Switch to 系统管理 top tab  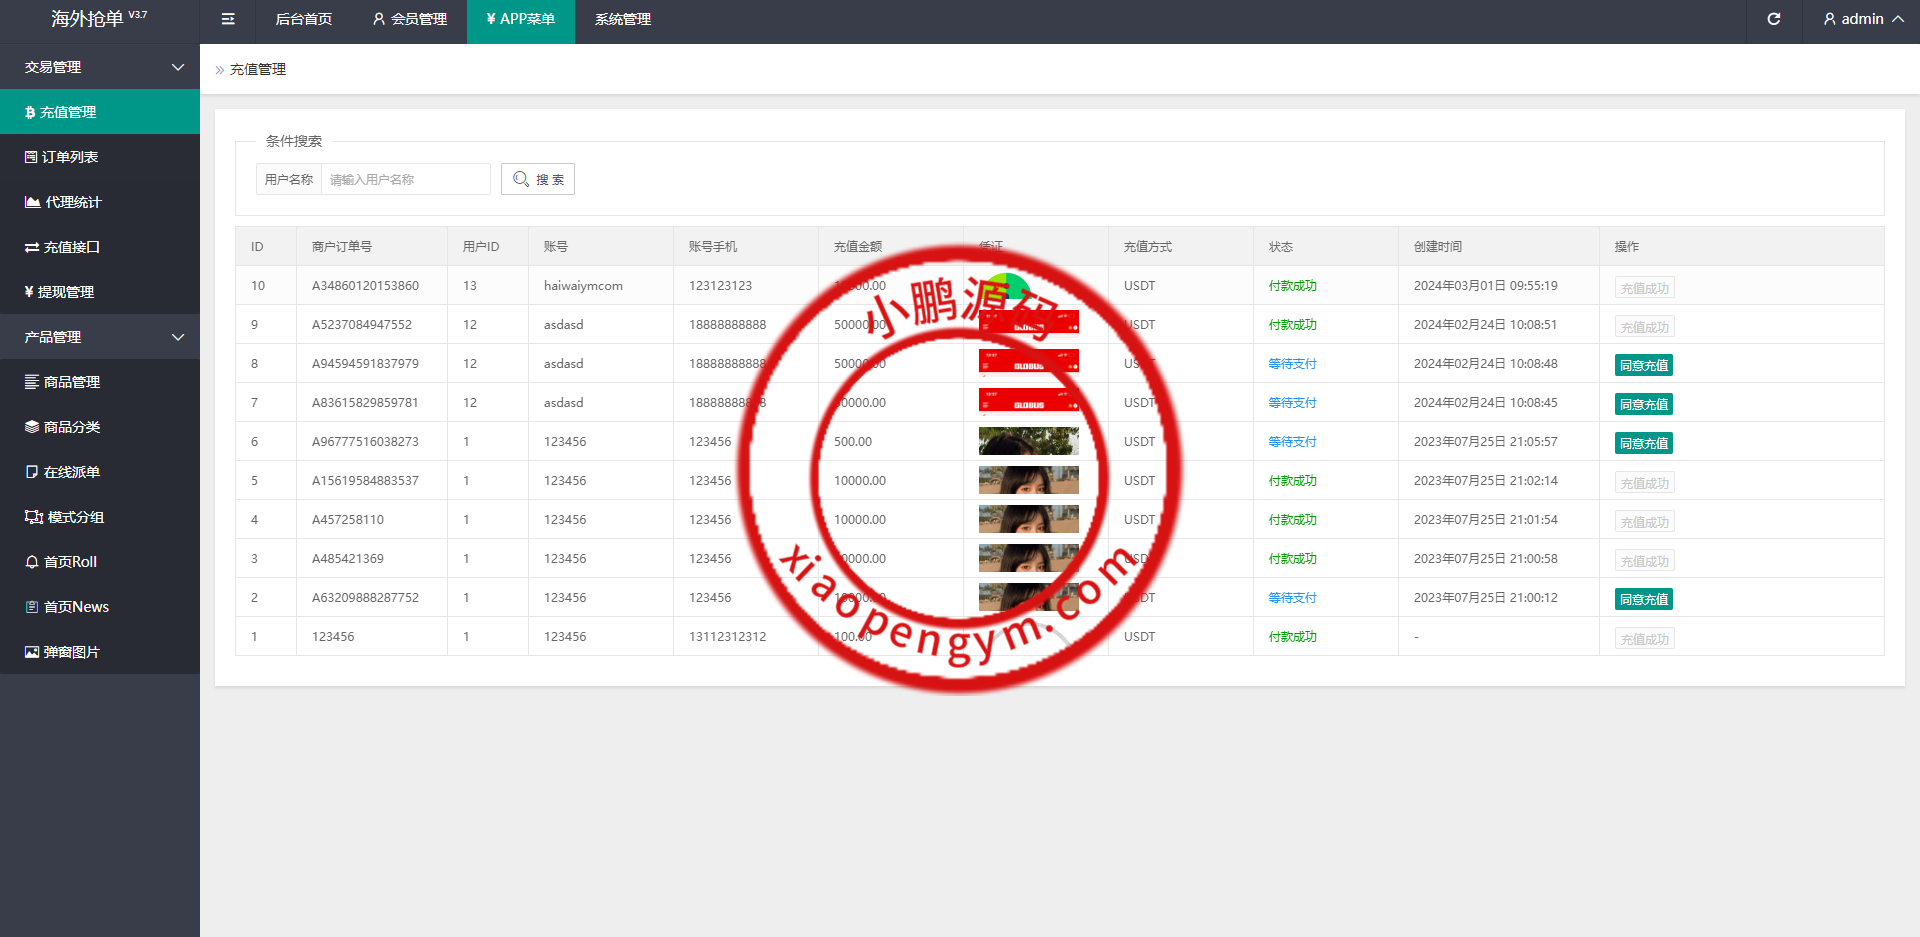click(x=622, y=19)
